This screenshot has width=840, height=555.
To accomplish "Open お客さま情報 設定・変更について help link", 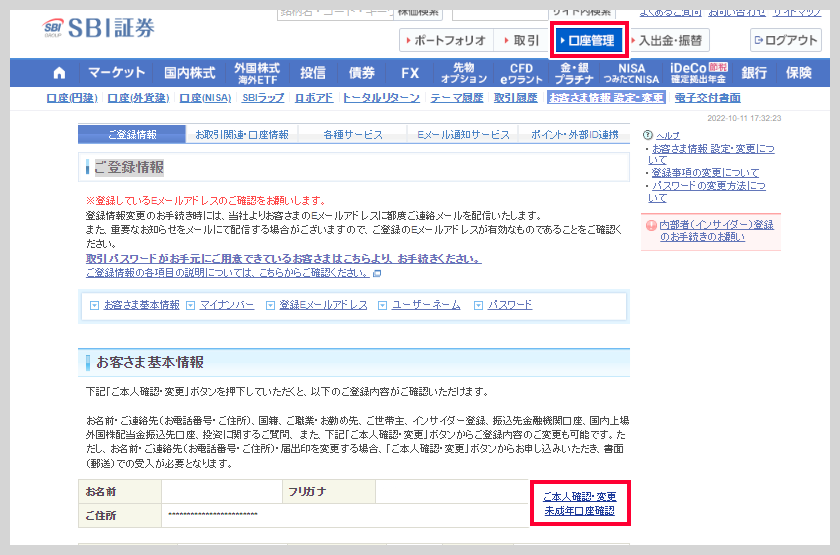I will [711, 154].
